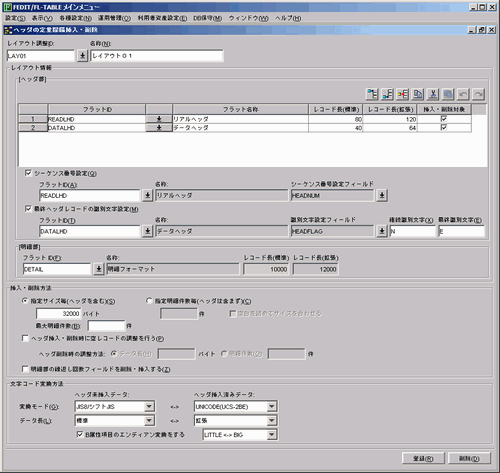Open ウィンドウ(W) menu
This screenshot has height=473, width=500.
(x=248, y=18)
